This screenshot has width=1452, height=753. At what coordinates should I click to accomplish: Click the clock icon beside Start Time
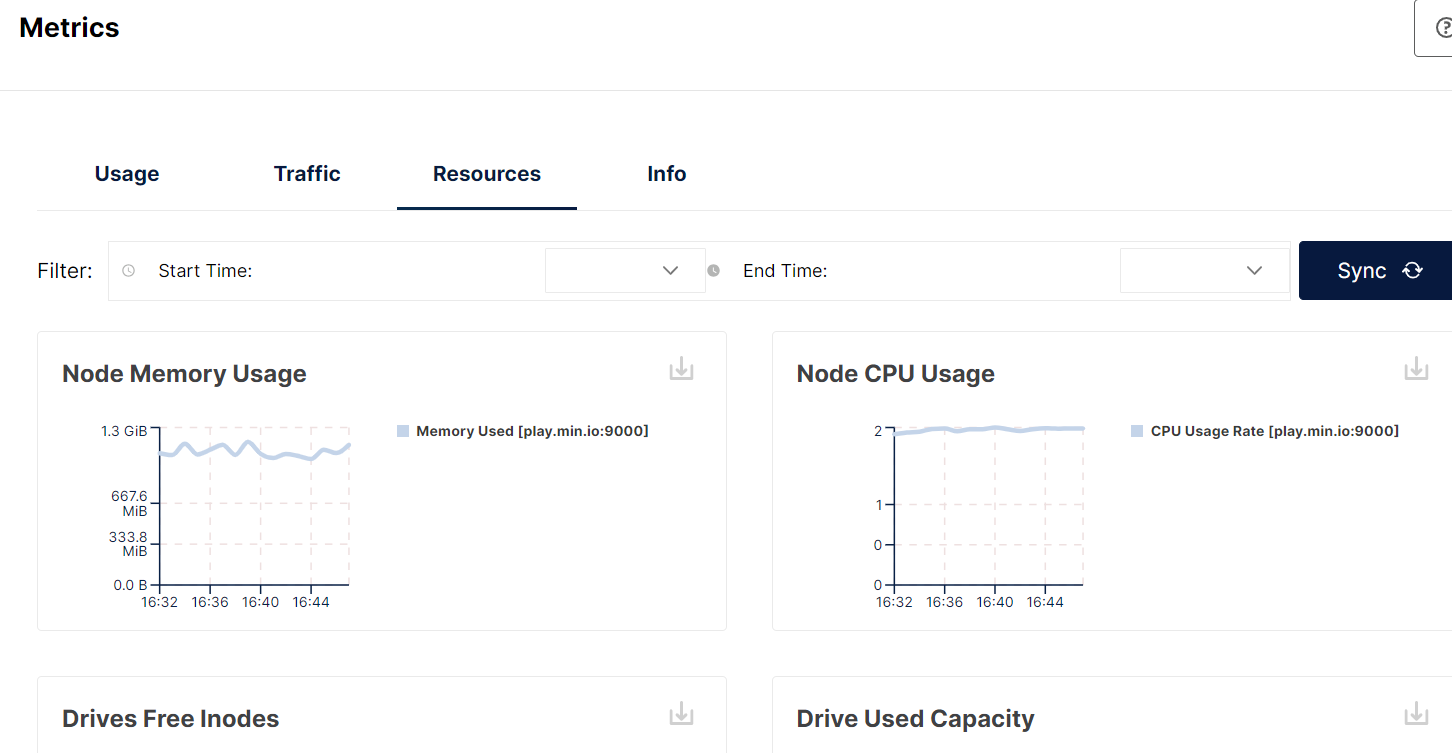pyautogui.click(x=128, y=271)
